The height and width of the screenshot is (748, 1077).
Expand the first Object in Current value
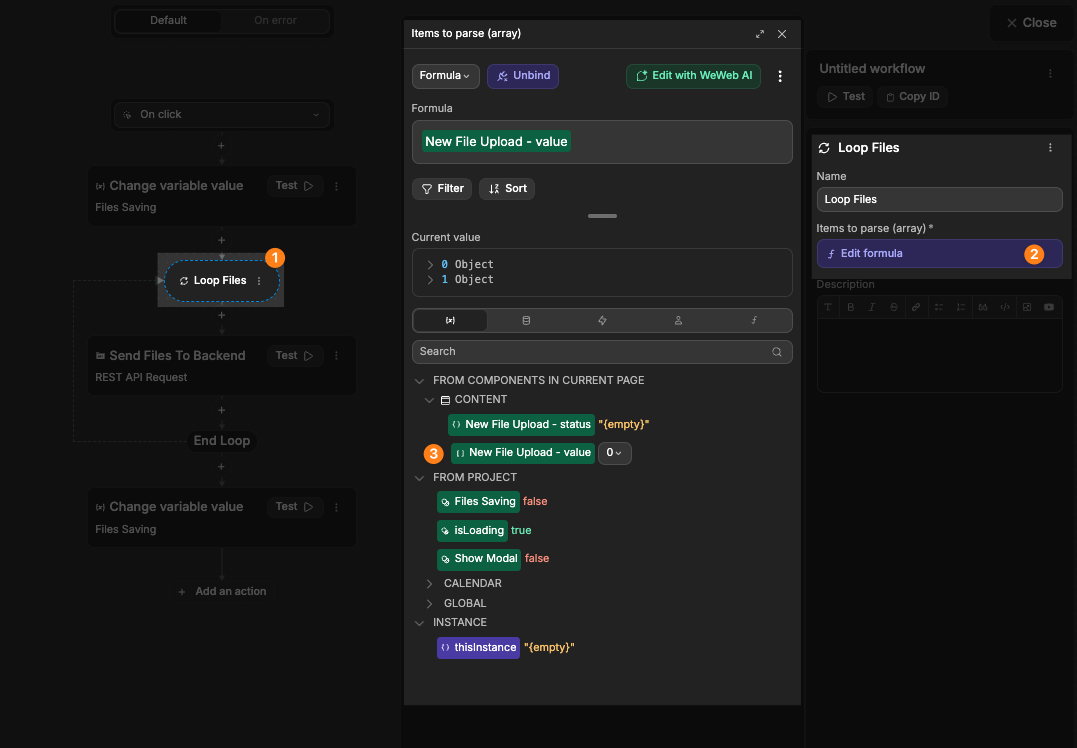[x=430, y=265]
